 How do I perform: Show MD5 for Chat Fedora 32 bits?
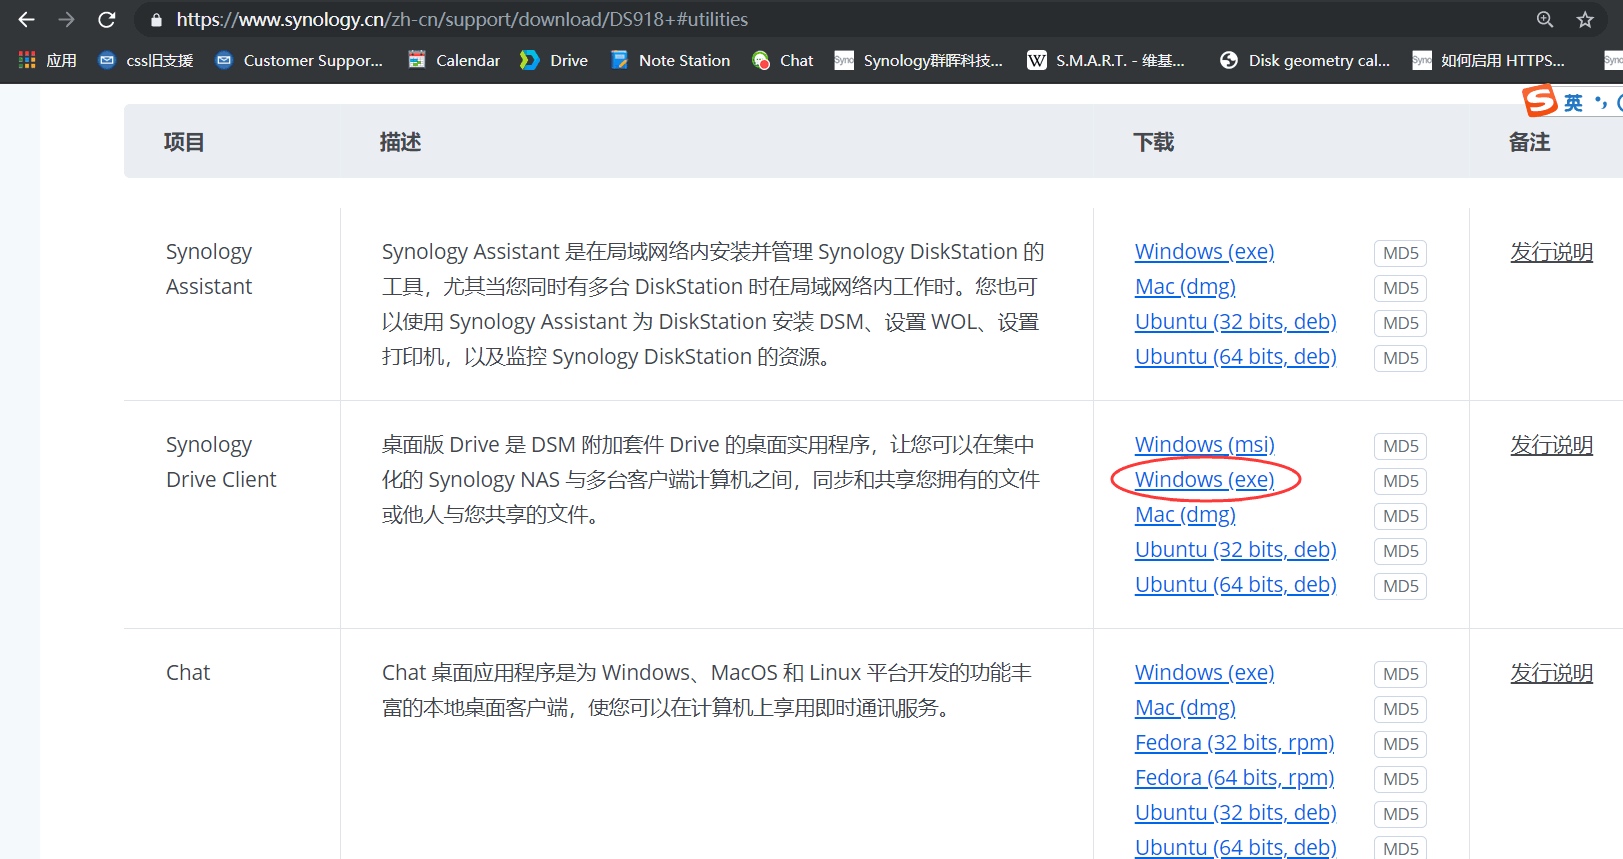(1400, 744)
